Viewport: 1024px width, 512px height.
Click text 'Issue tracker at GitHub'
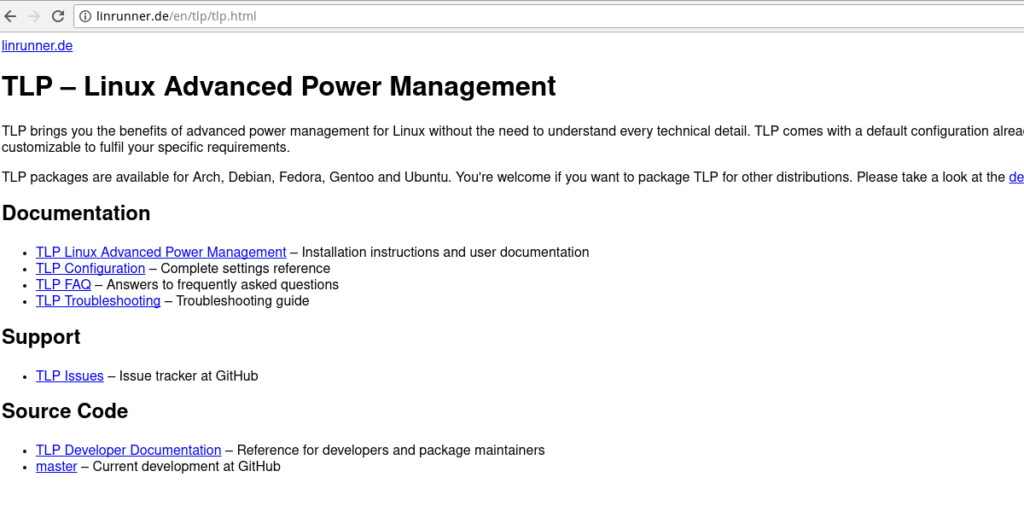coord(188,376)
